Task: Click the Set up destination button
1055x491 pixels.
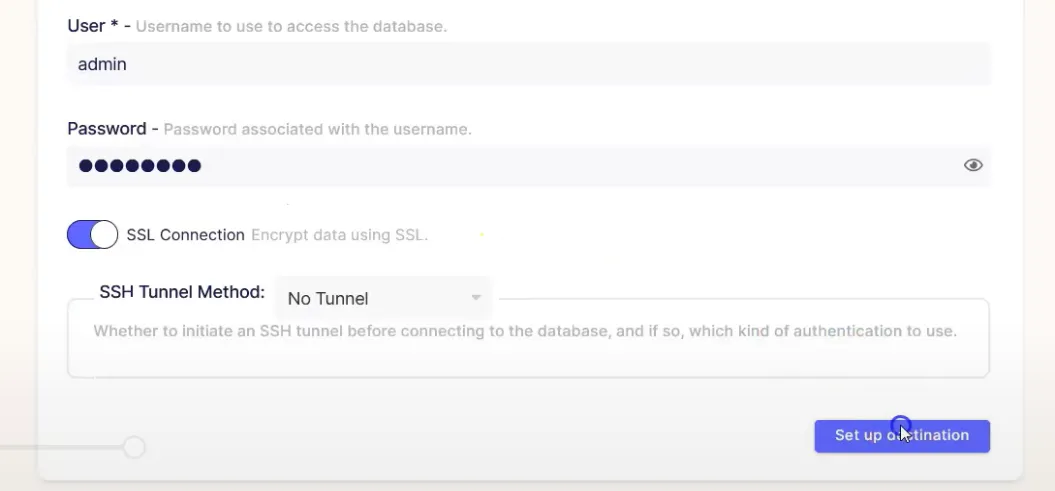Action: click(902, 436)
